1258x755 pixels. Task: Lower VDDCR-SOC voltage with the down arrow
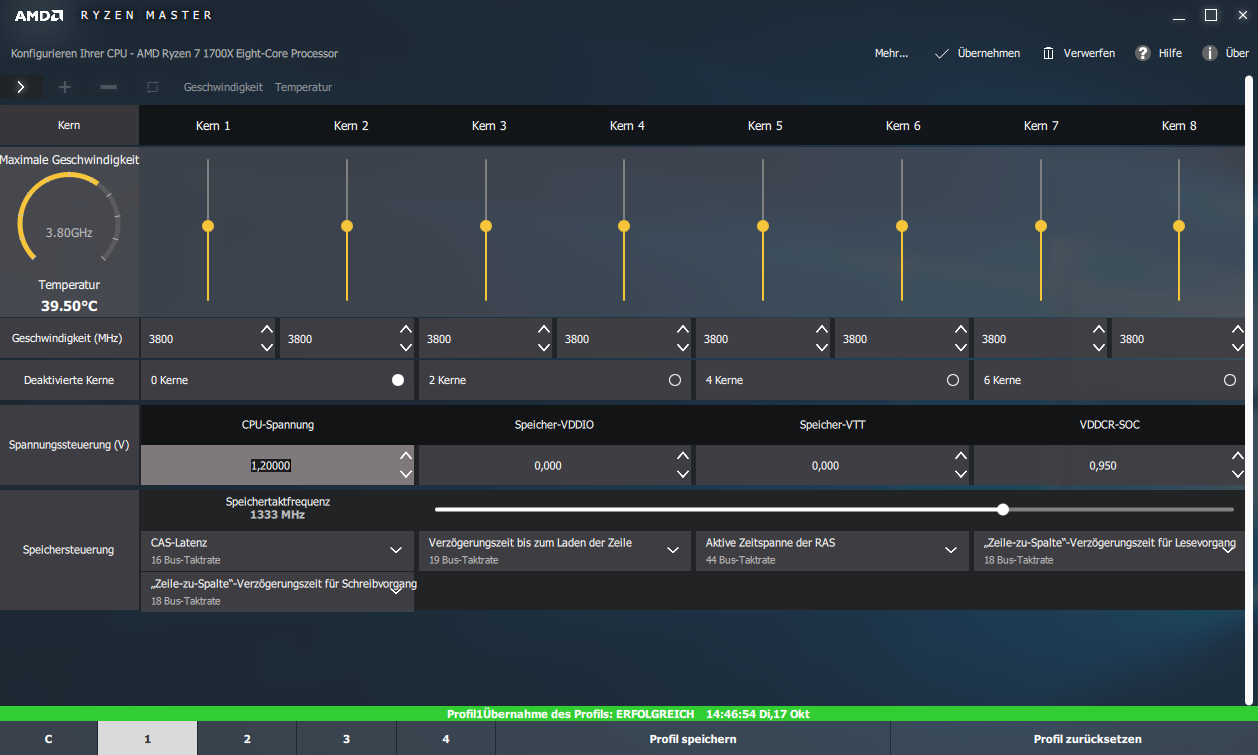[1239, 474]
